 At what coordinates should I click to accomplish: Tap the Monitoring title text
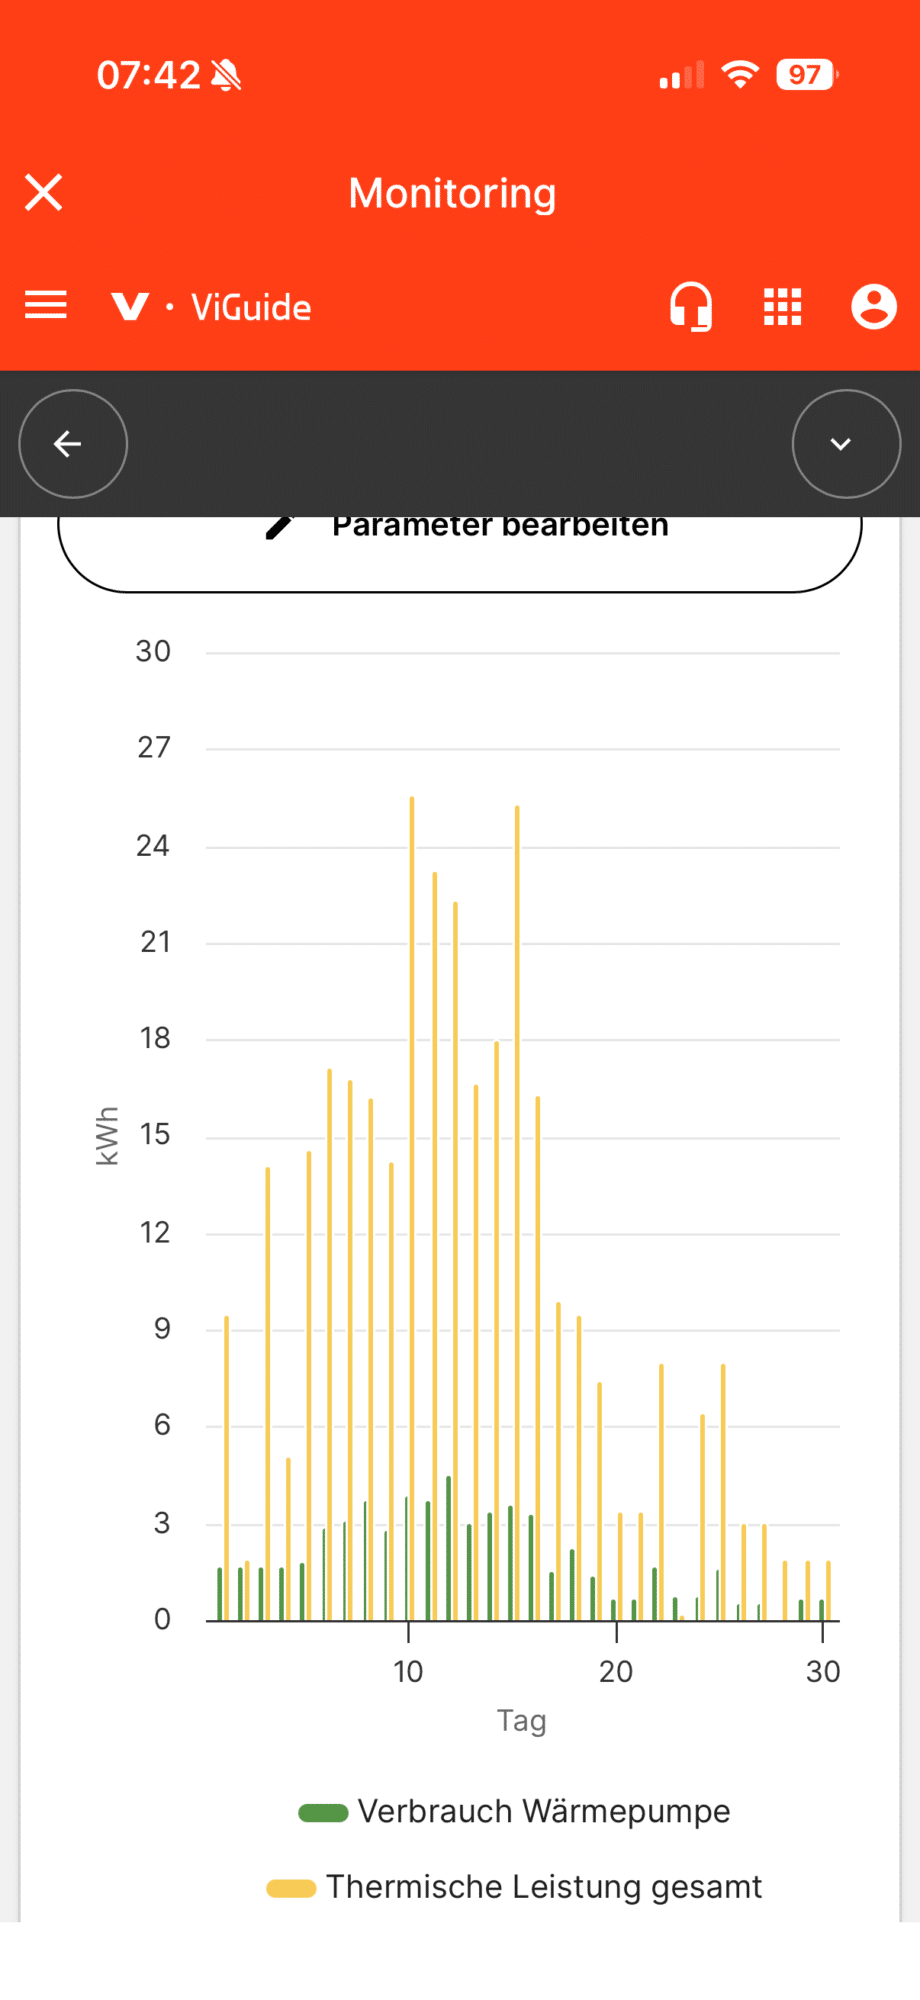click(x=452, y=193)
